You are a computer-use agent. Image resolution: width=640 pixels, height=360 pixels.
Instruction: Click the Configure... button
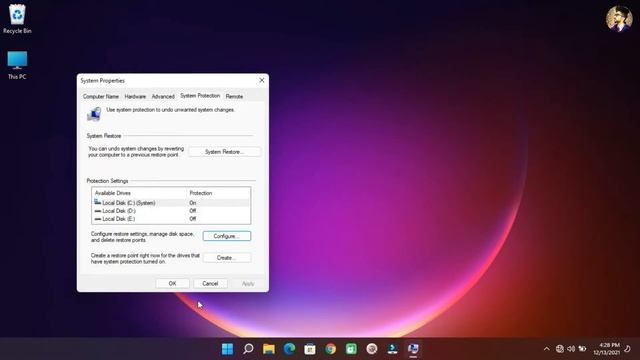click(227, 236)
